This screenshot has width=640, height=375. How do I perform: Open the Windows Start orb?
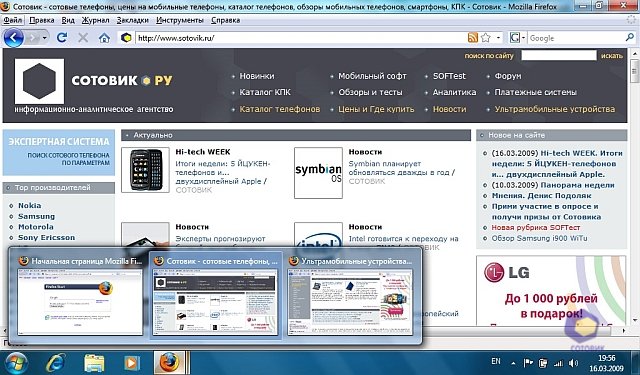click(x=16, y=363)
